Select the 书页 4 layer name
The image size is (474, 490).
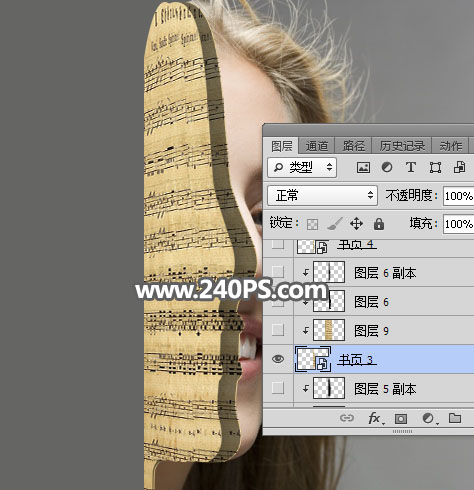356,245
